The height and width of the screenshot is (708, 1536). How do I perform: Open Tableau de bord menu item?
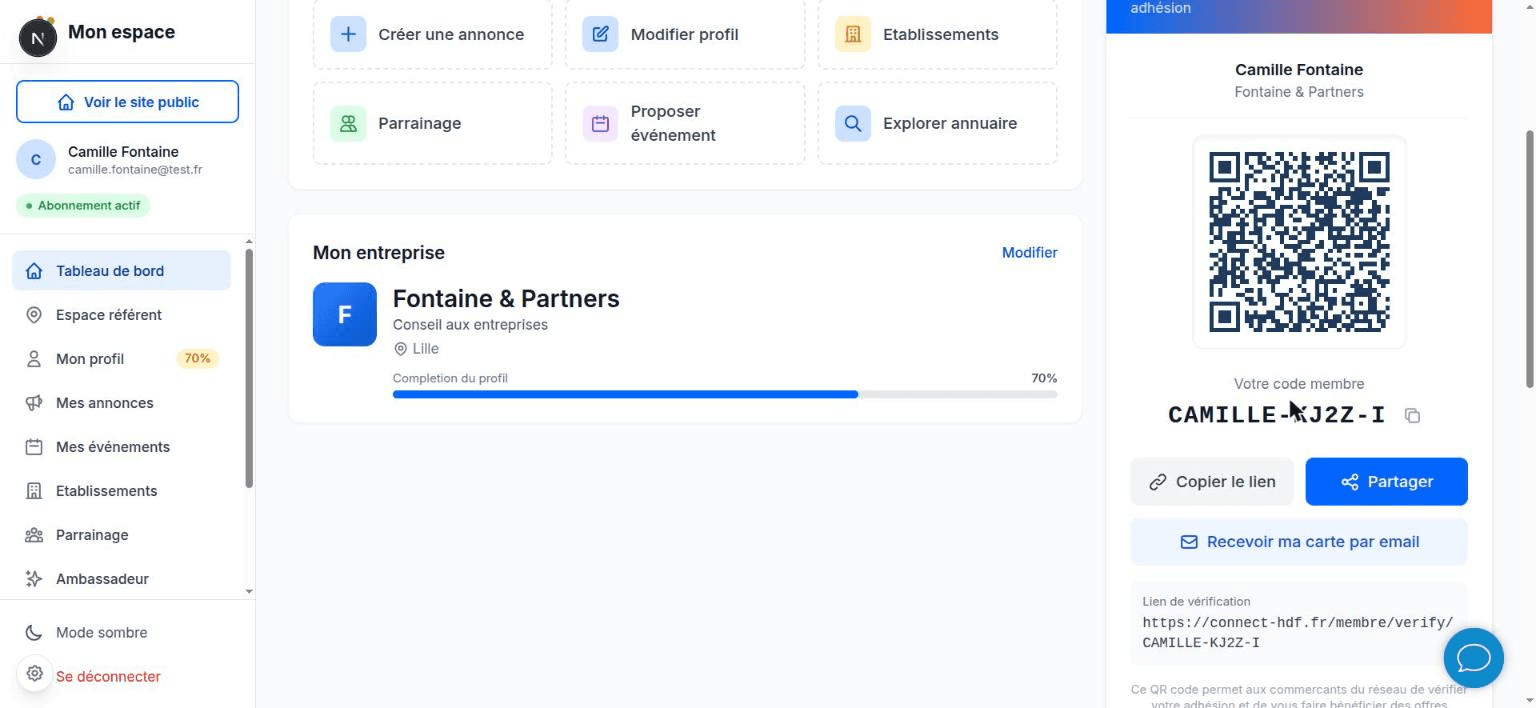121,271
